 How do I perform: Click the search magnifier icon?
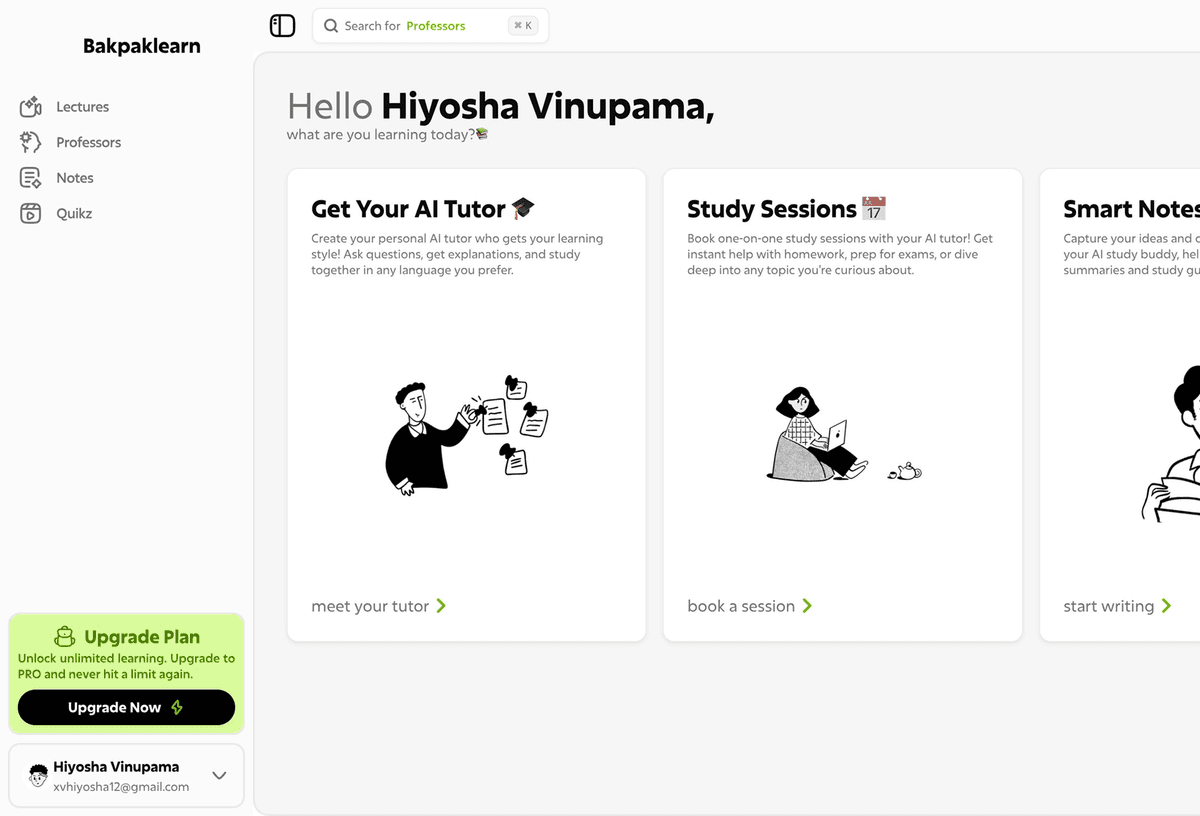[331, 26]
